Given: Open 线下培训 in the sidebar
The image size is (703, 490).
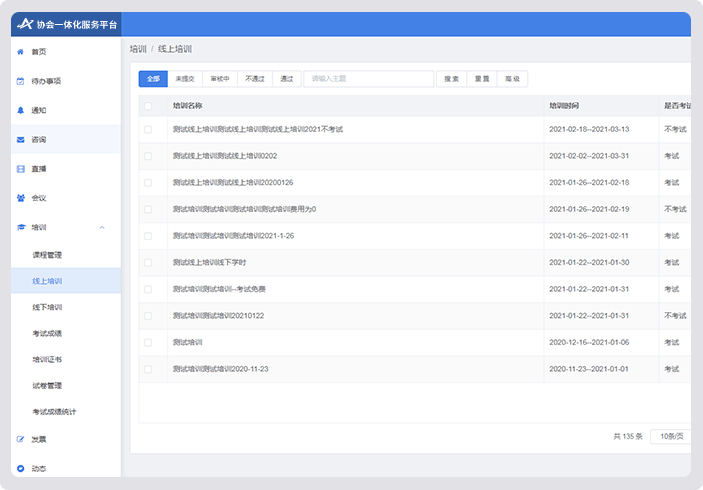Looking at the screenshot, I should (47, 307).
